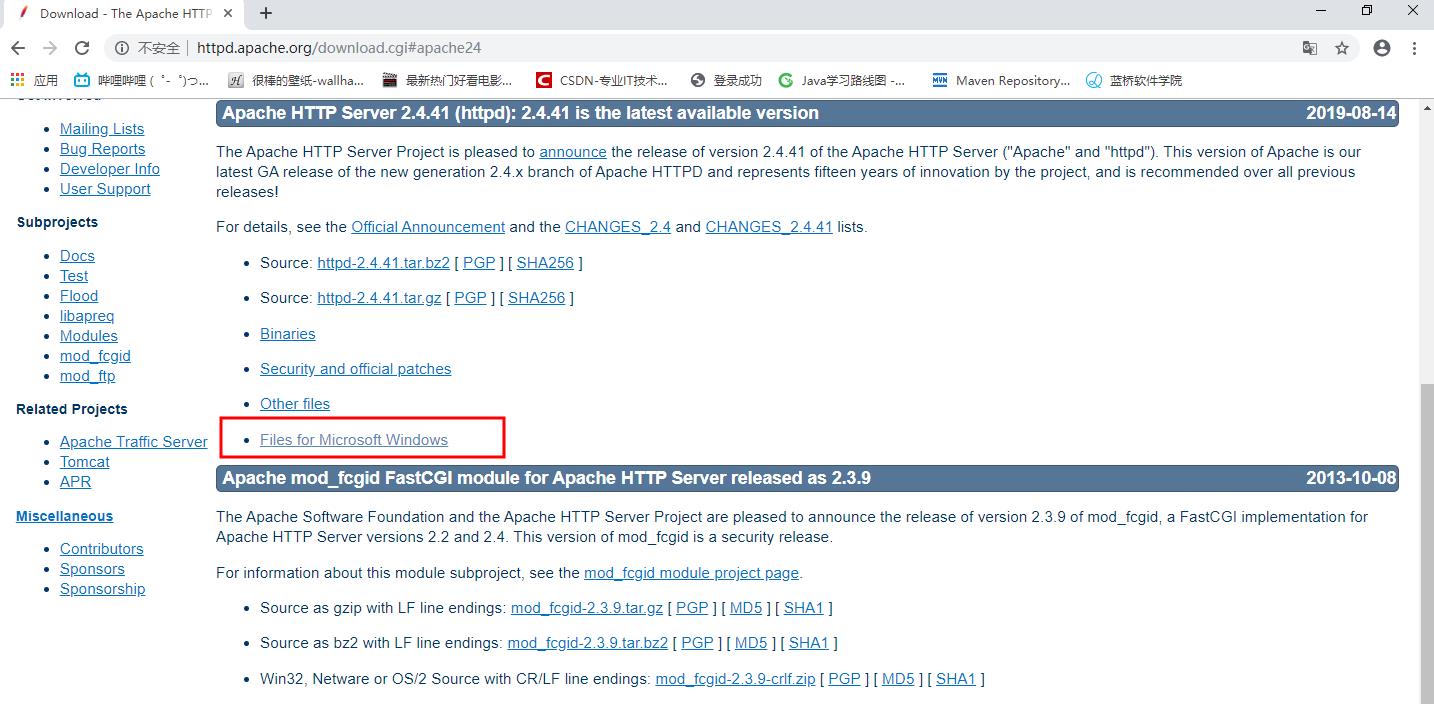Open mod_fcgid sidebar link
The width and height of the screenshot is (1434, 704).
(x=95, y=356)
